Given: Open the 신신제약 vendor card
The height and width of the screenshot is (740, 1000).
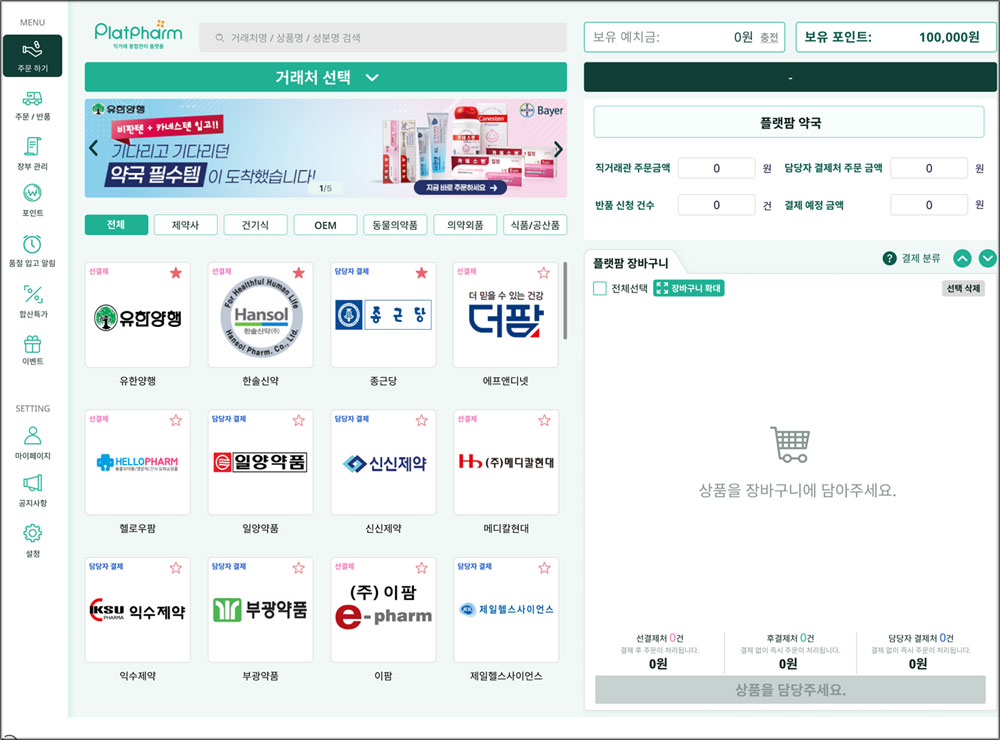Looking at the screenshot, I should tap(383, 462).
